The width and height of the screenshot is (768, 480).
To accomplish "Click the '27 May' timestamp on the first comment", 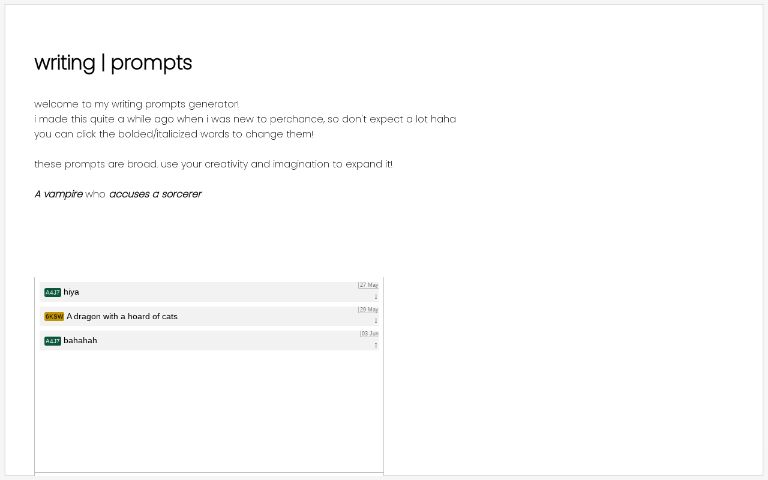I will tap(369, 286).
